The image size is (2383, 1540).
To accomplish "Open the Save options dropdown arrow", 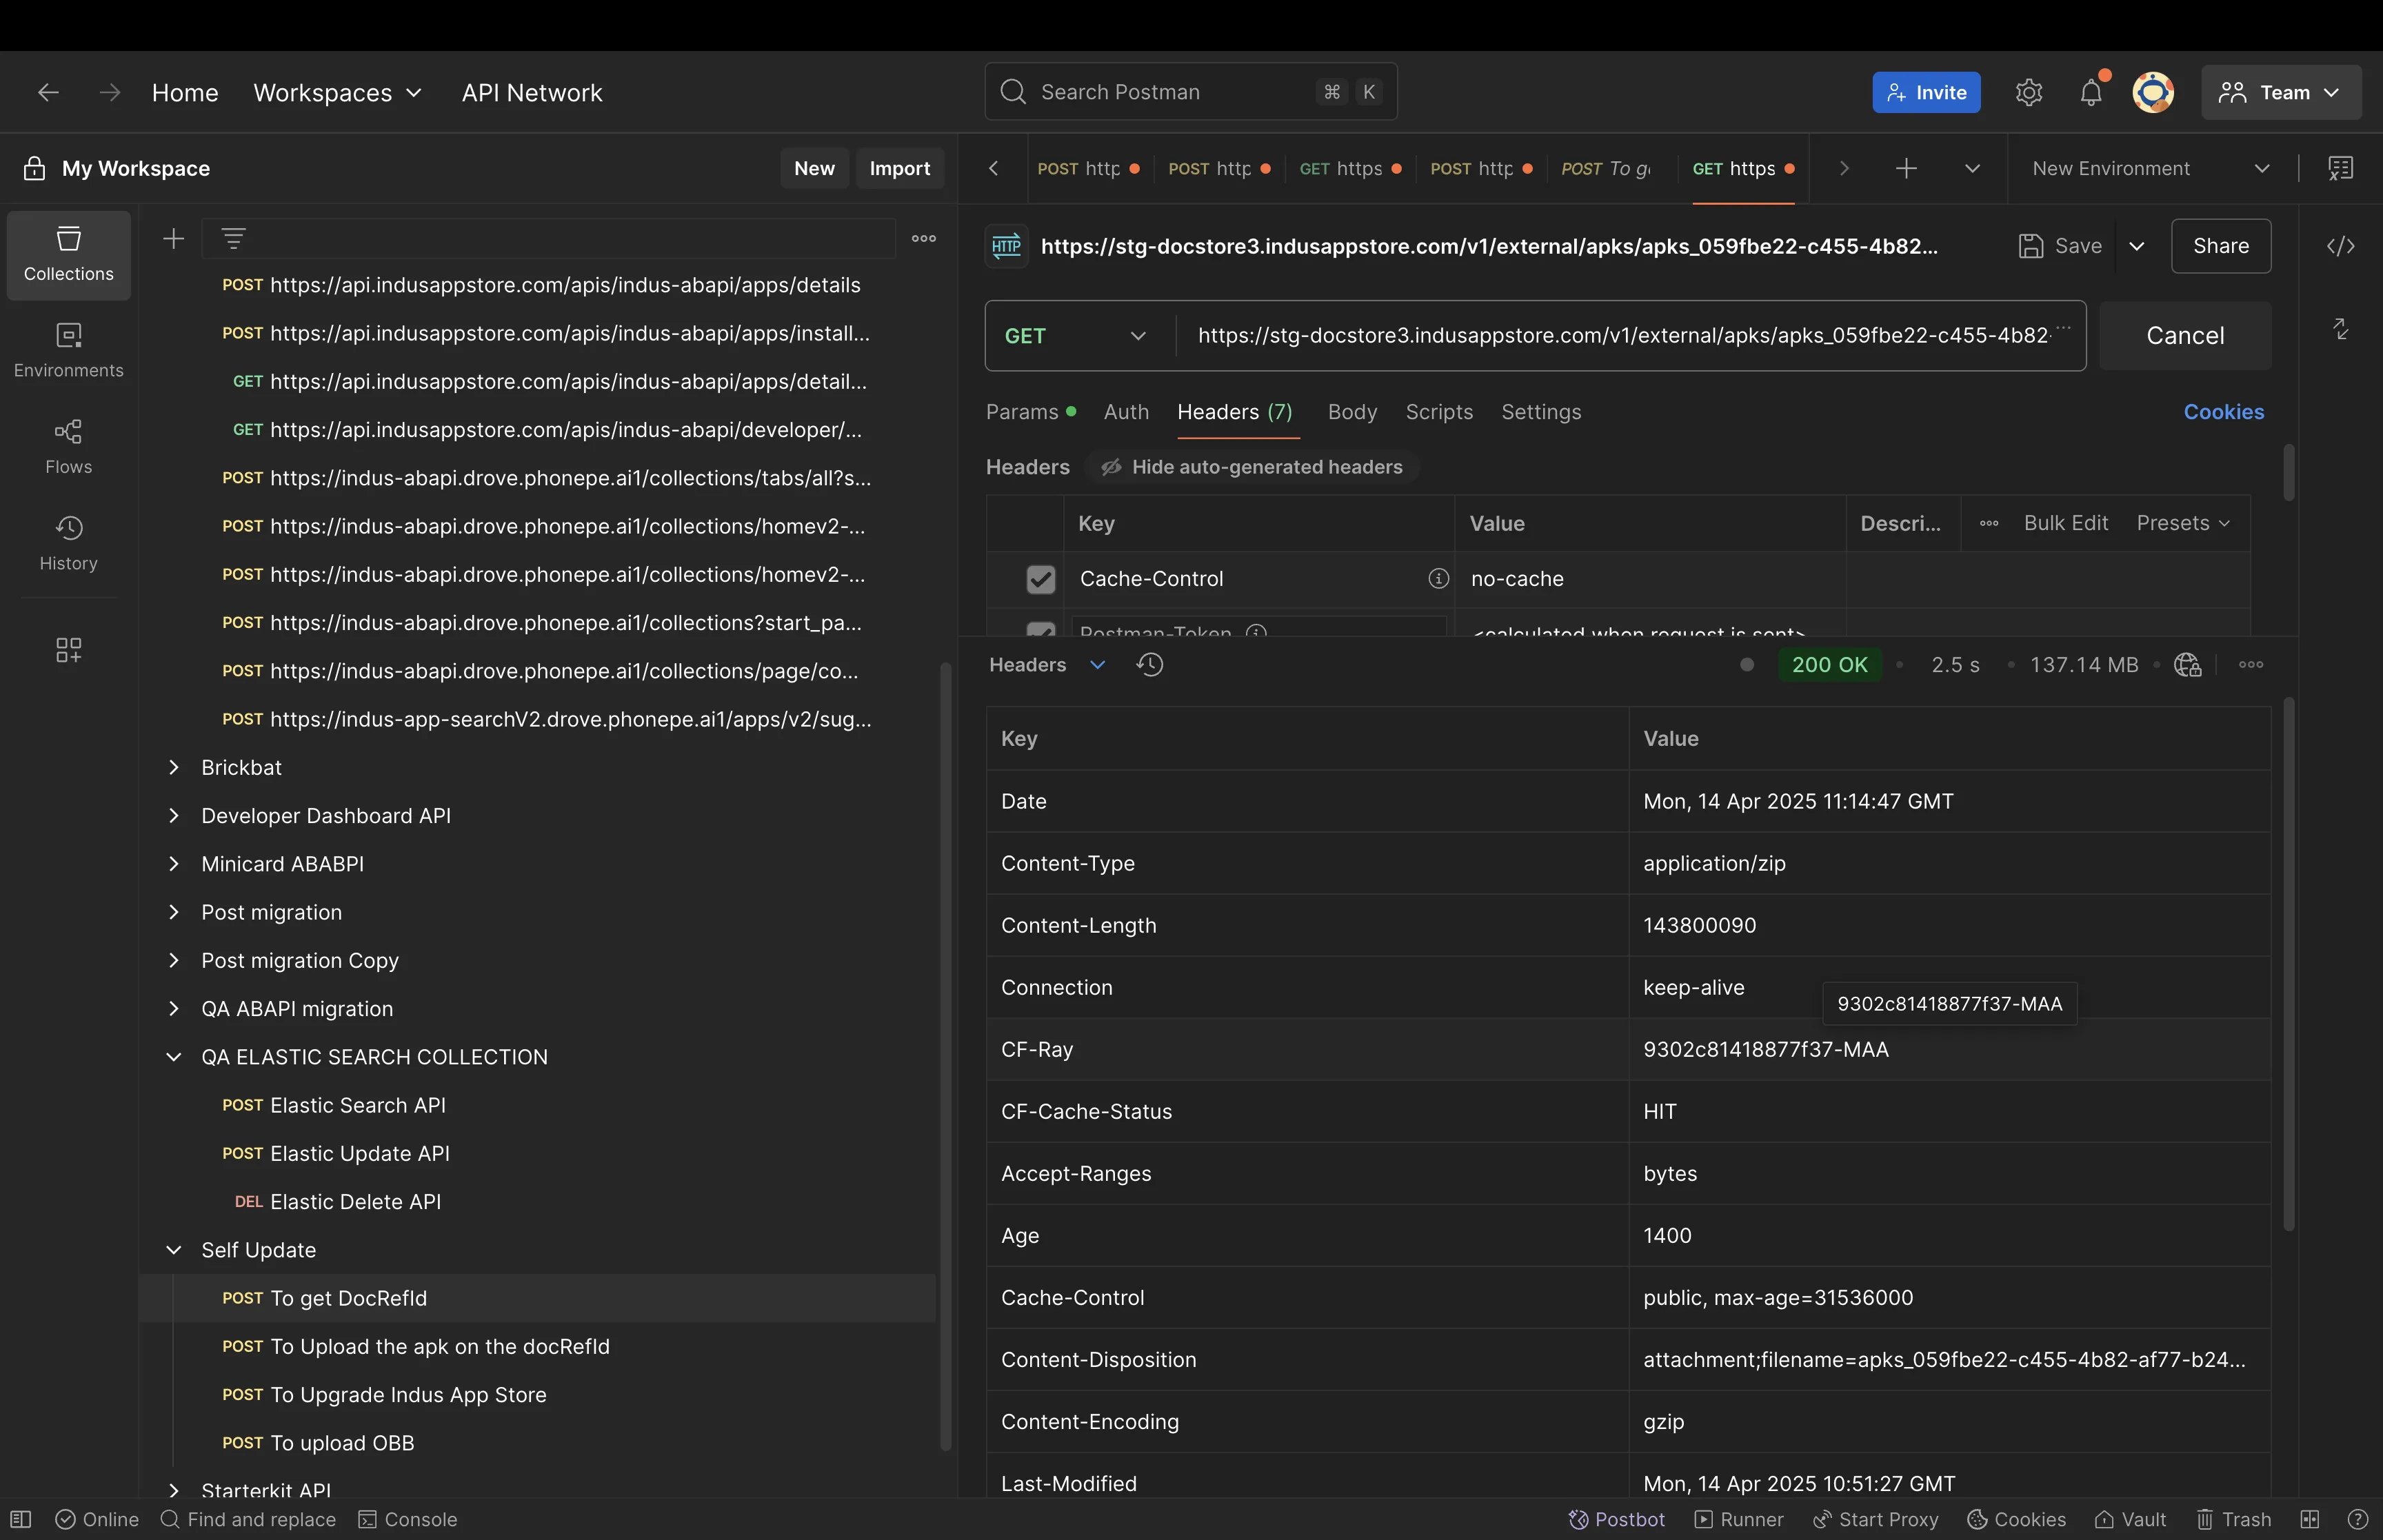I will [2137, 246].
